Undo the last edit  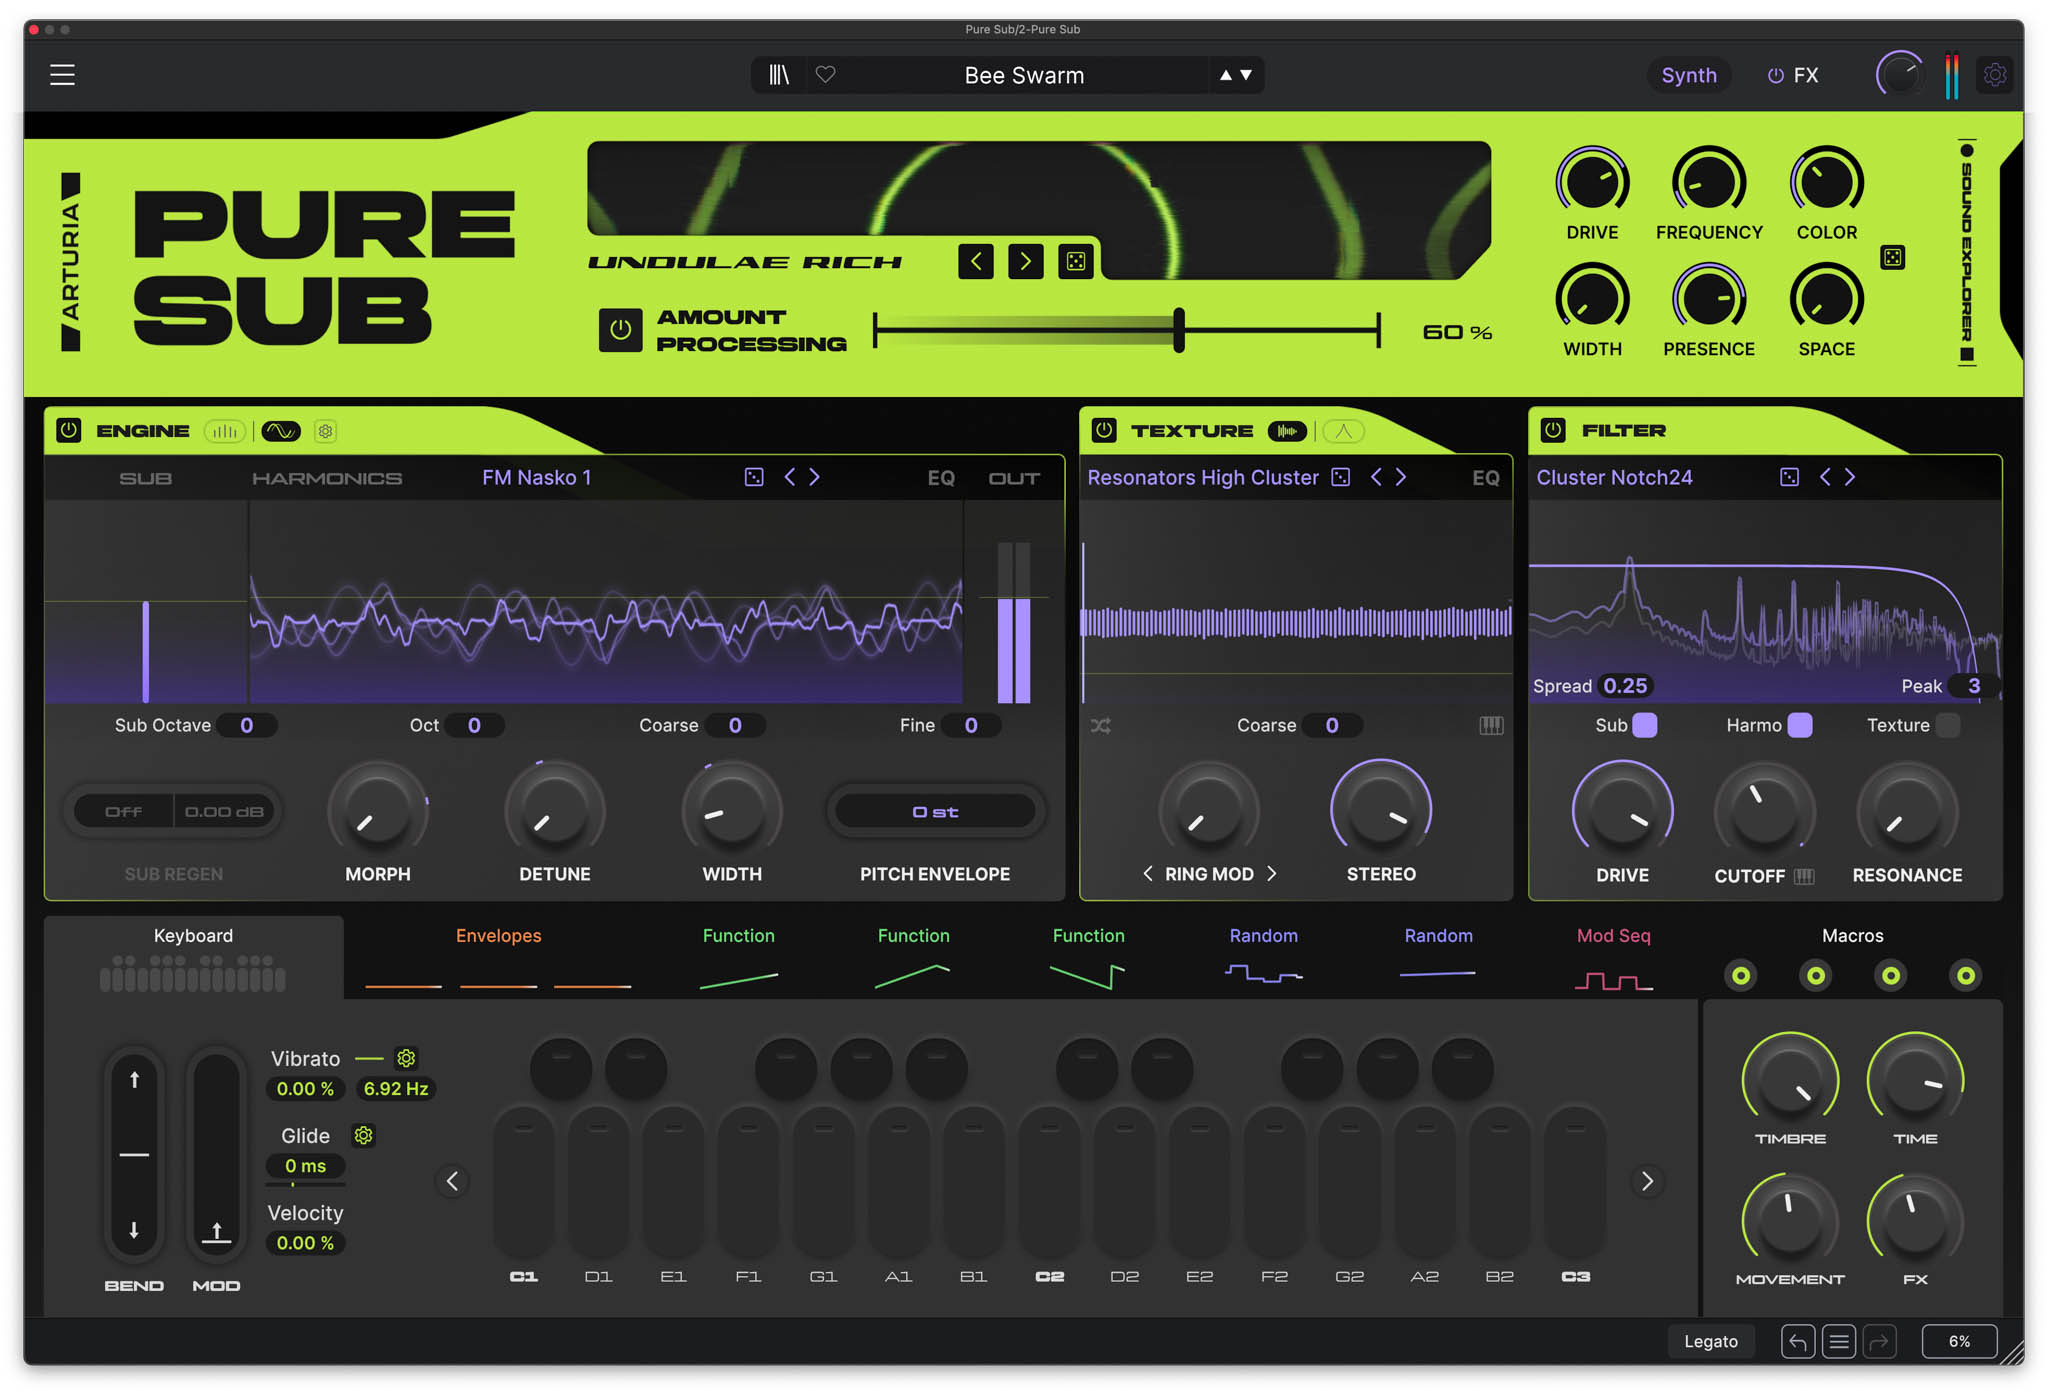[x=1797, y=1342]
